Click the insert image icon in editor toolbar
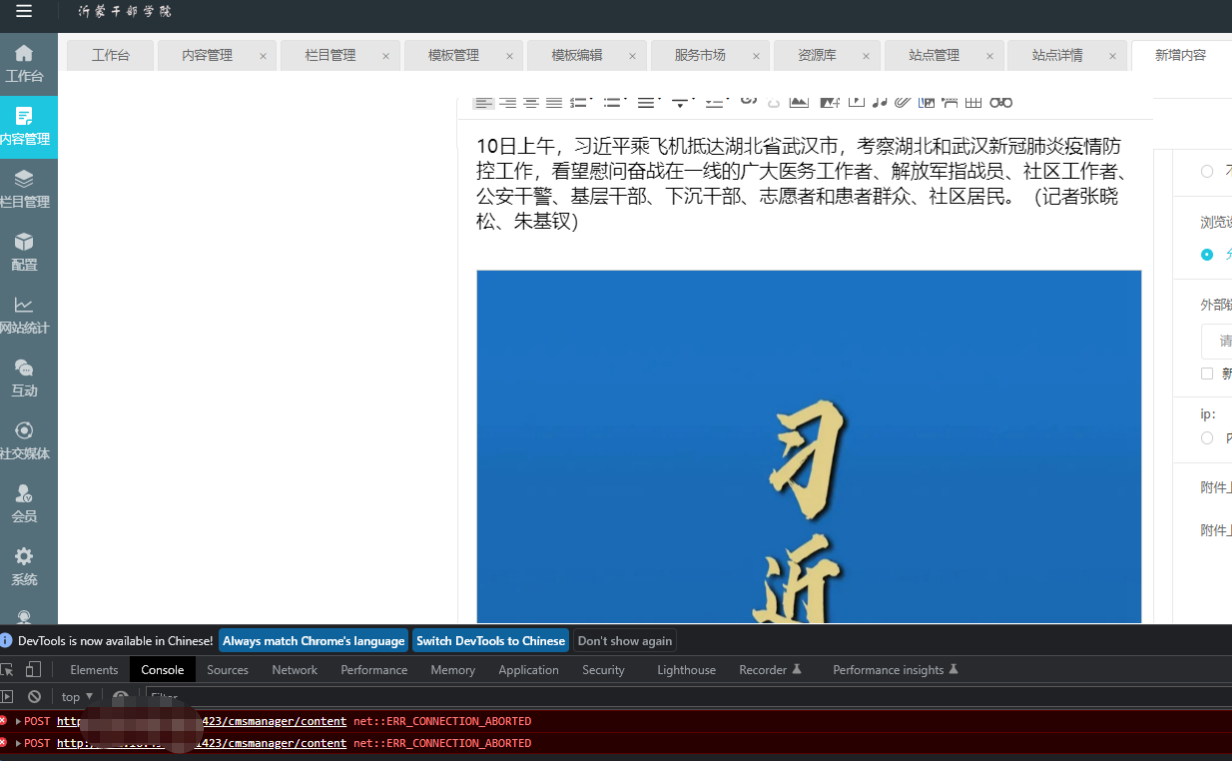 pyautogui.click(x=798, y=101)
